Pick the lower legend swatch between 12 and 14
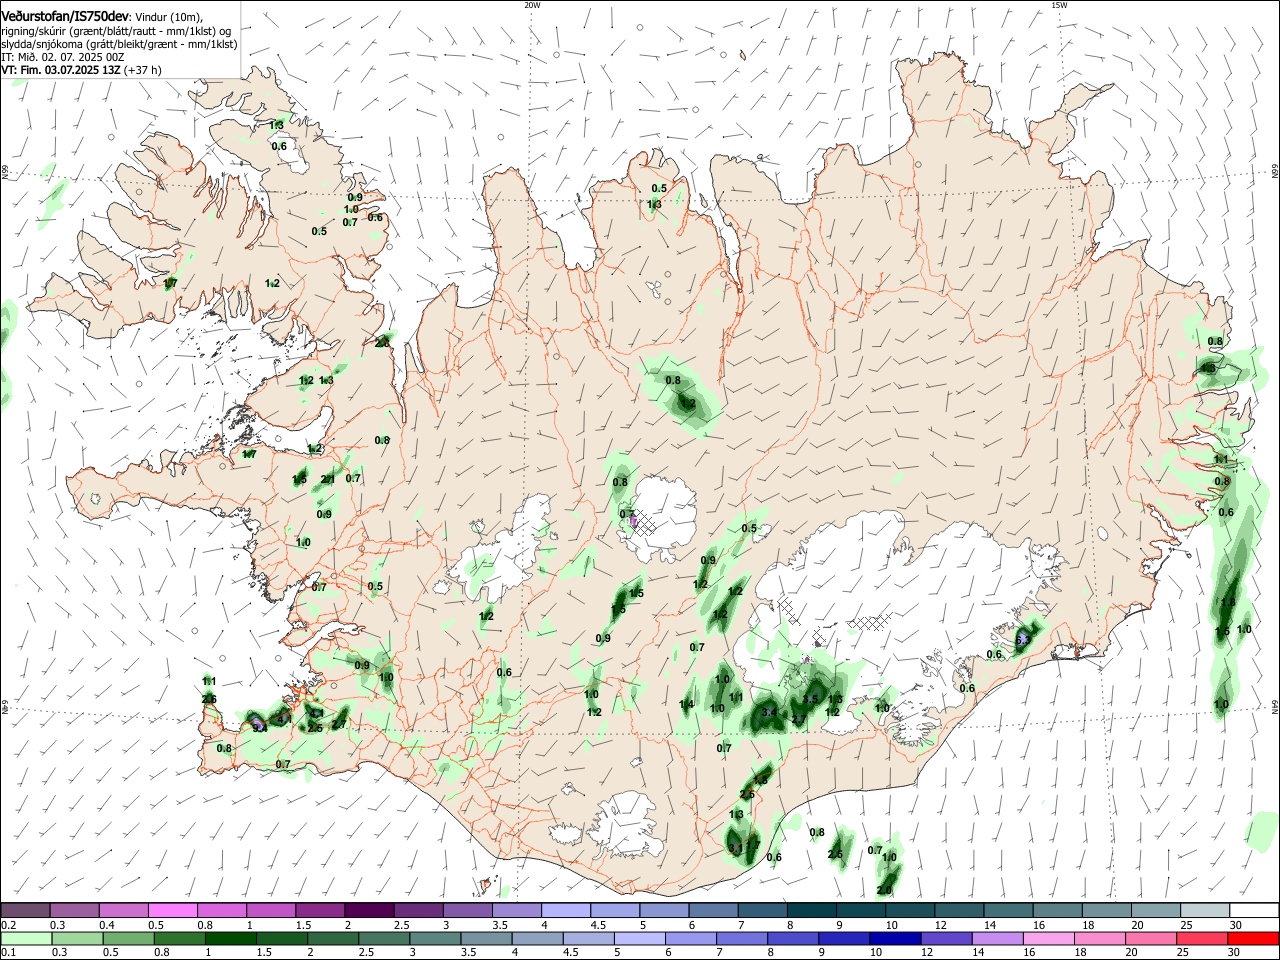This screenshot has width=1280, height=960. [x=944, y=938]
